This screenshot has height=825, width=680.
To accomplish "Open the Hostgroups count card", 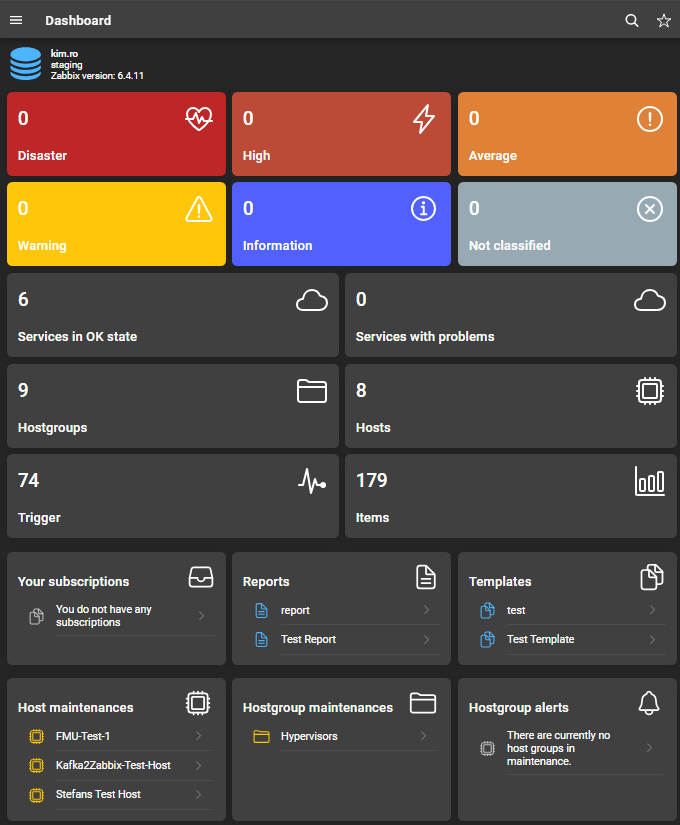I will click(173, 406).
